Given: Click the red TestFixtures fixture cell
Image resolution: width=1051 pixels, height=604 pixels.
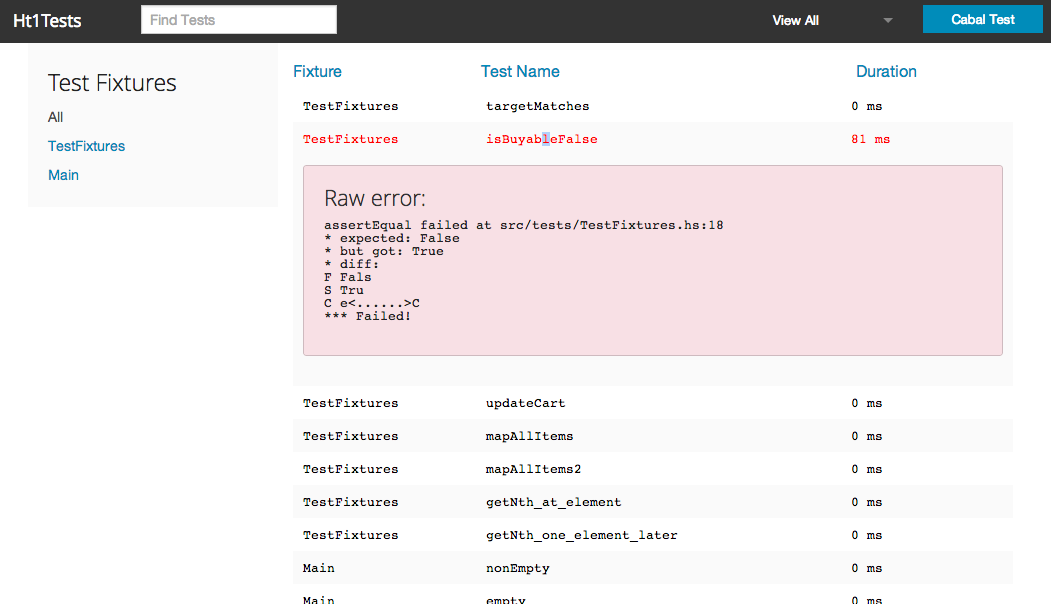Looking at the screenshot, I should tap(351, 139).
